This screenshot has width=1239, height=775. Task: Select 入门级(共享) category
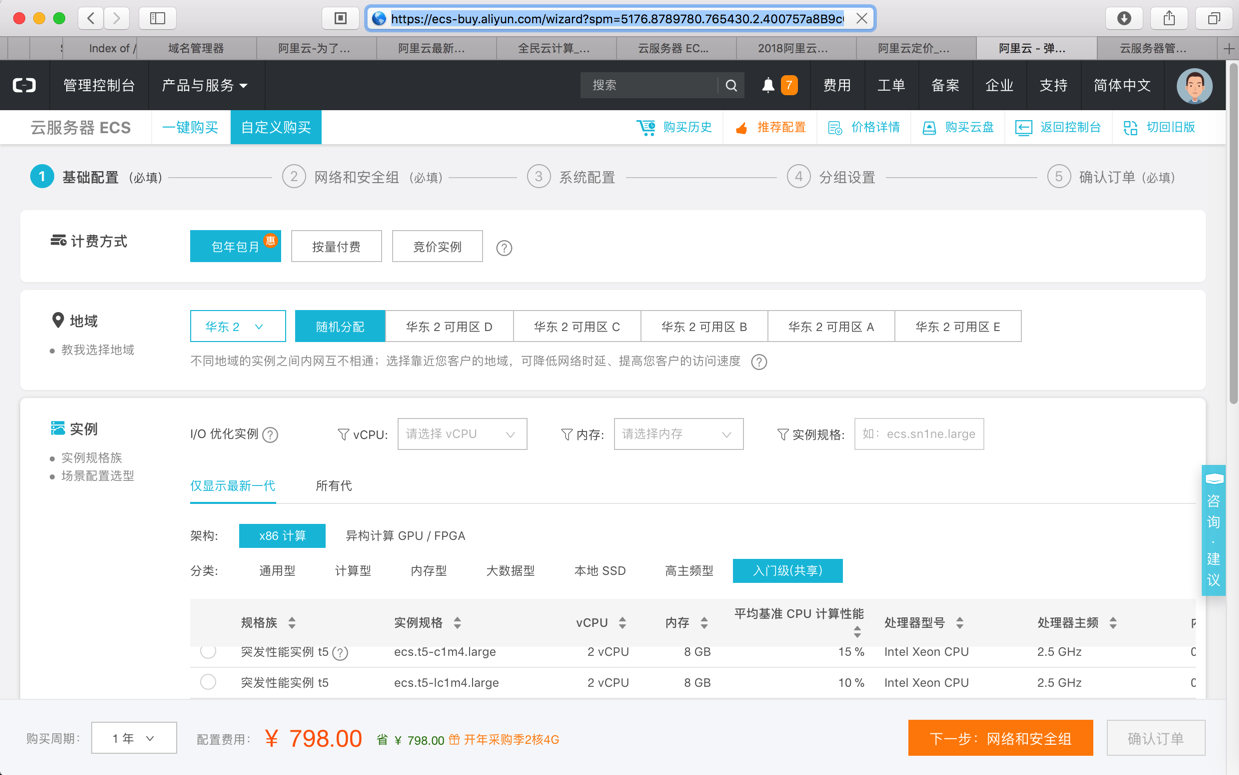point(788,571)
